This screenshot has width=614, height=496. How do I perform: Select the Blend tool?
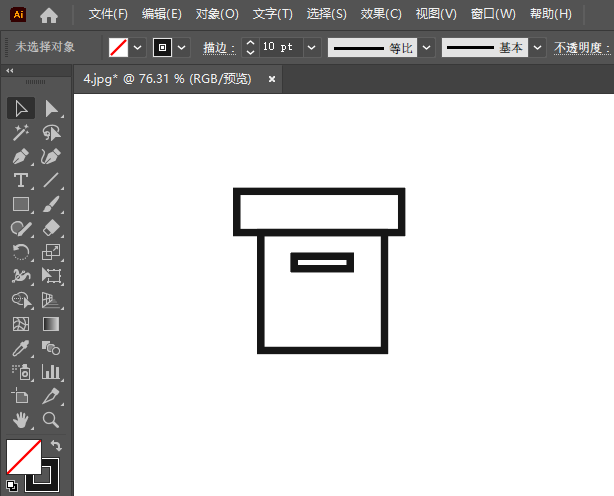pyautogui.click(x=51, y=348)
